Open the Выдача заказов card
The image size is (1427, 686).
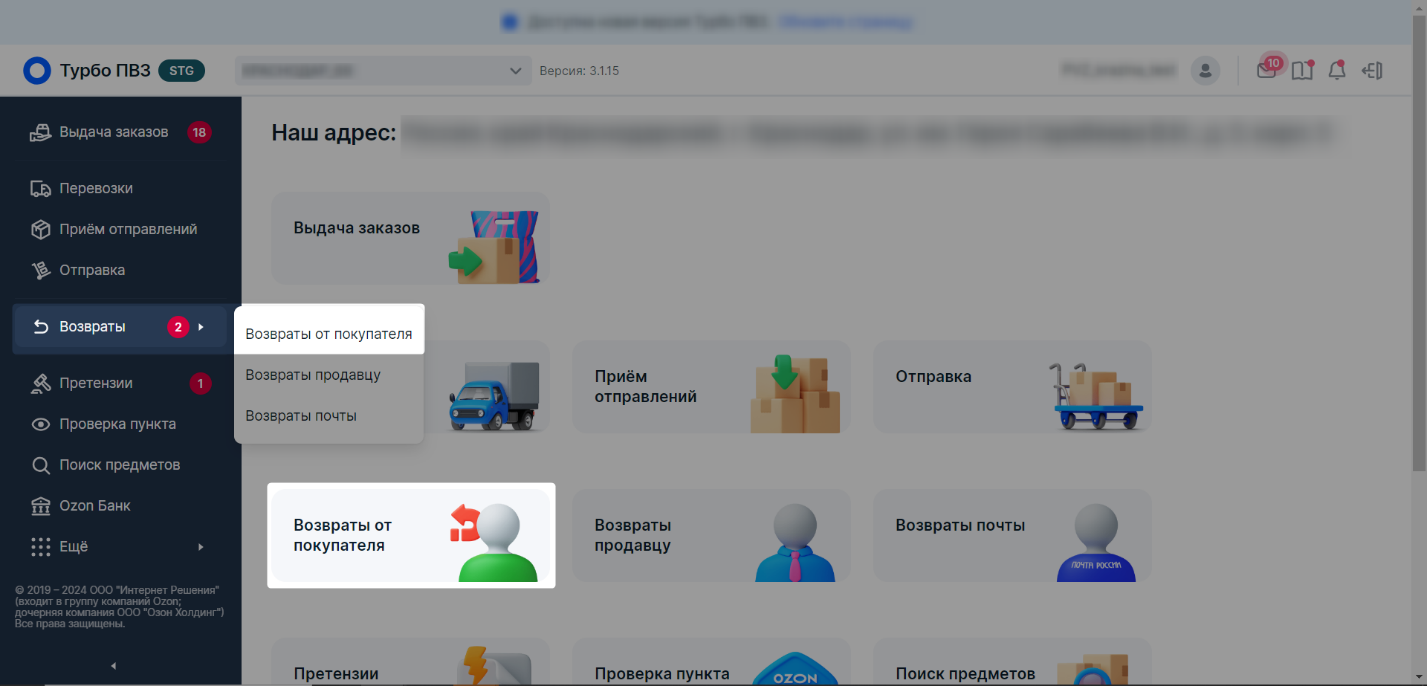(411, 238)
